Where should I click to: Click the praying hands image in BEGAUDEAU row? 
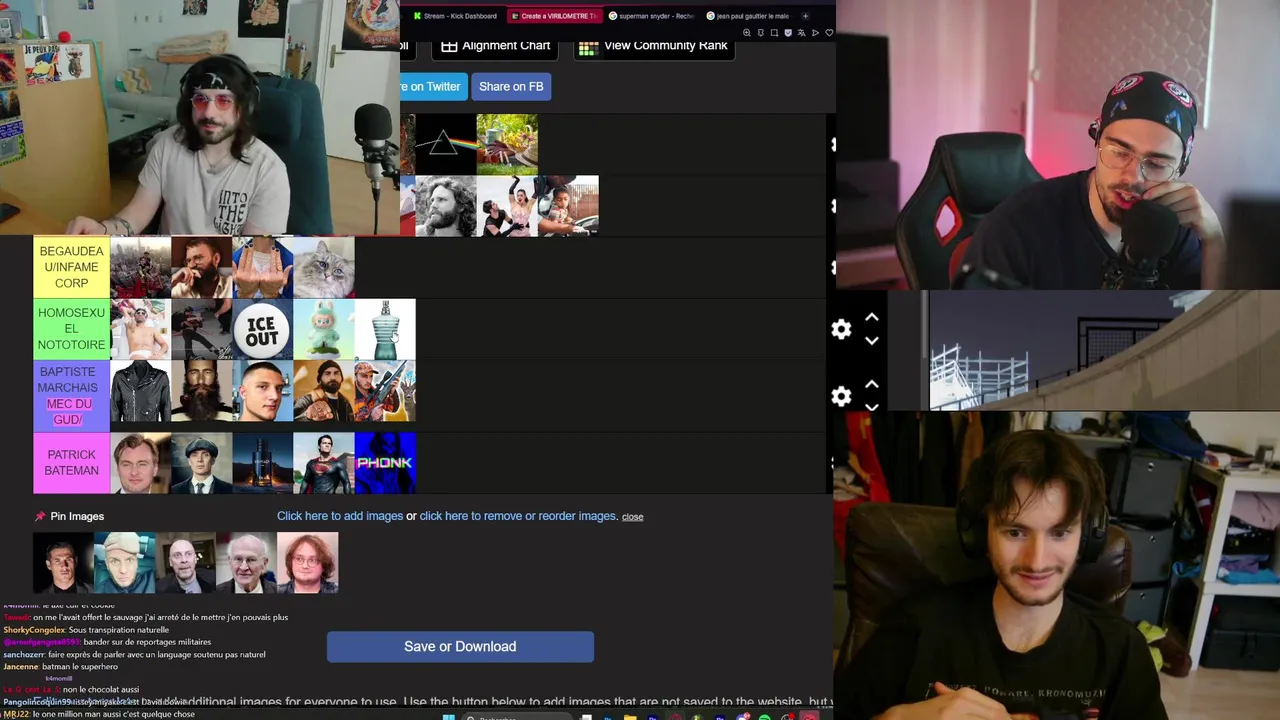262,268
